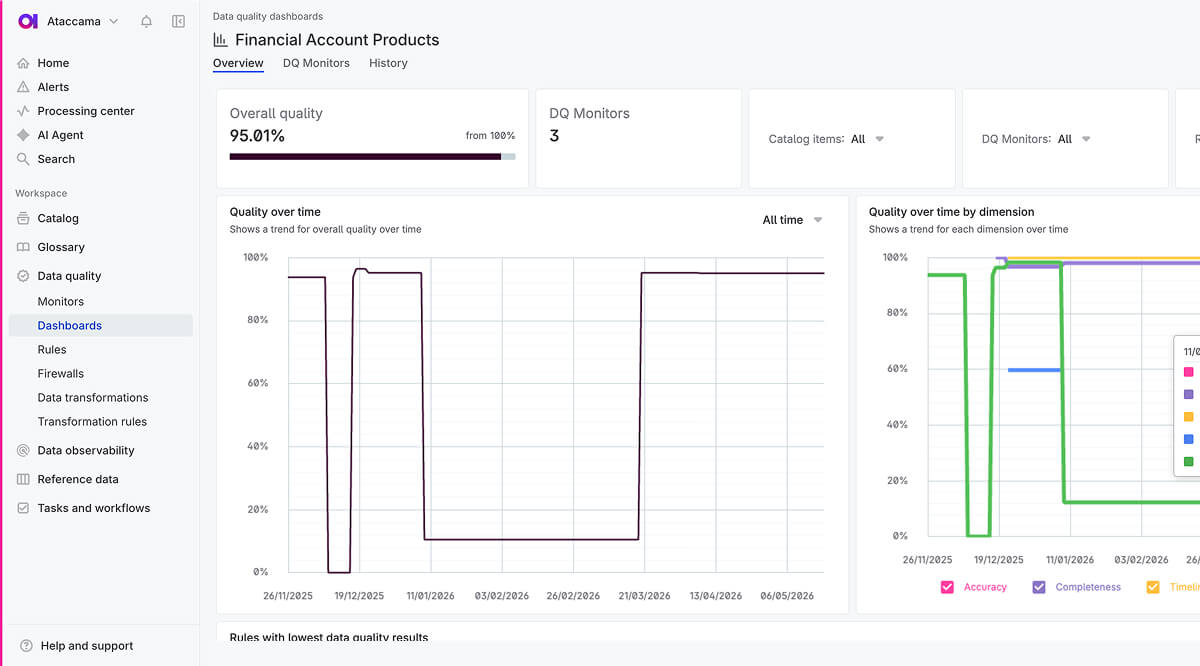Toggle the Timeliness legend checkbox
The width and height of the screenshot is (1200, 666).
1153,587
